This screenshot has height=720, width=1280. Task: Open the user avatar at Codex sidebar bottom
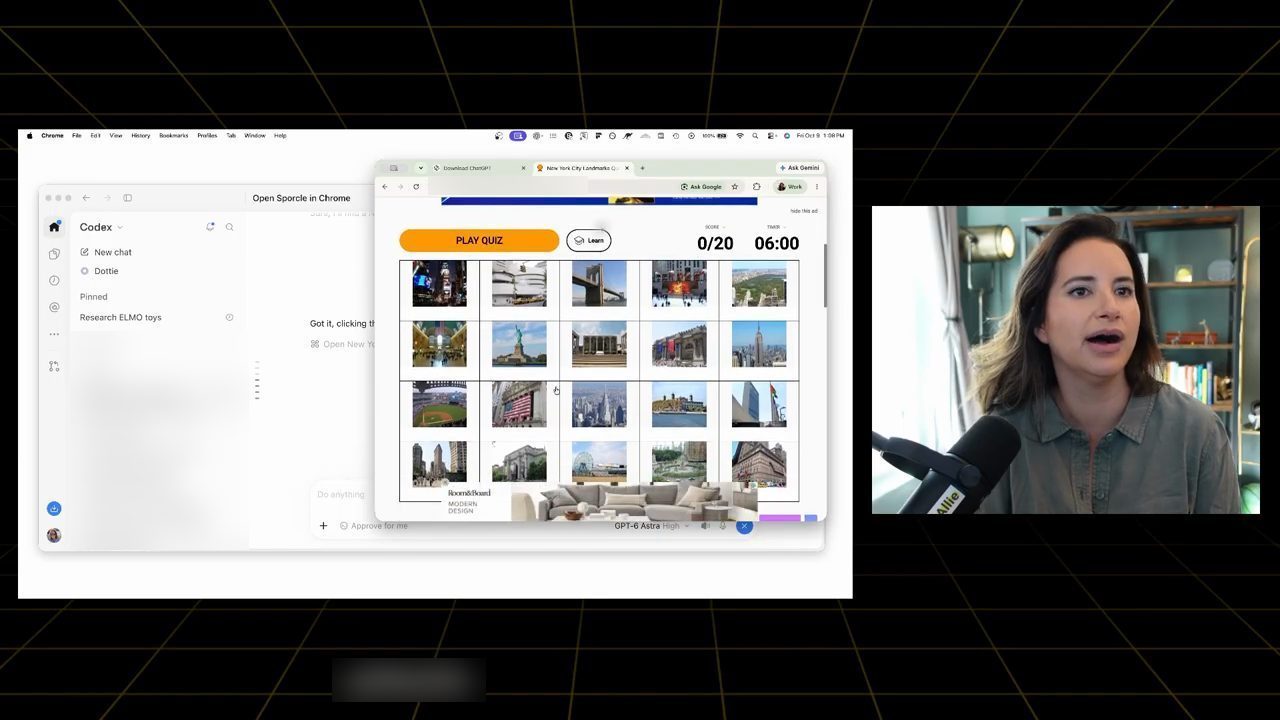tap(54, 535)
